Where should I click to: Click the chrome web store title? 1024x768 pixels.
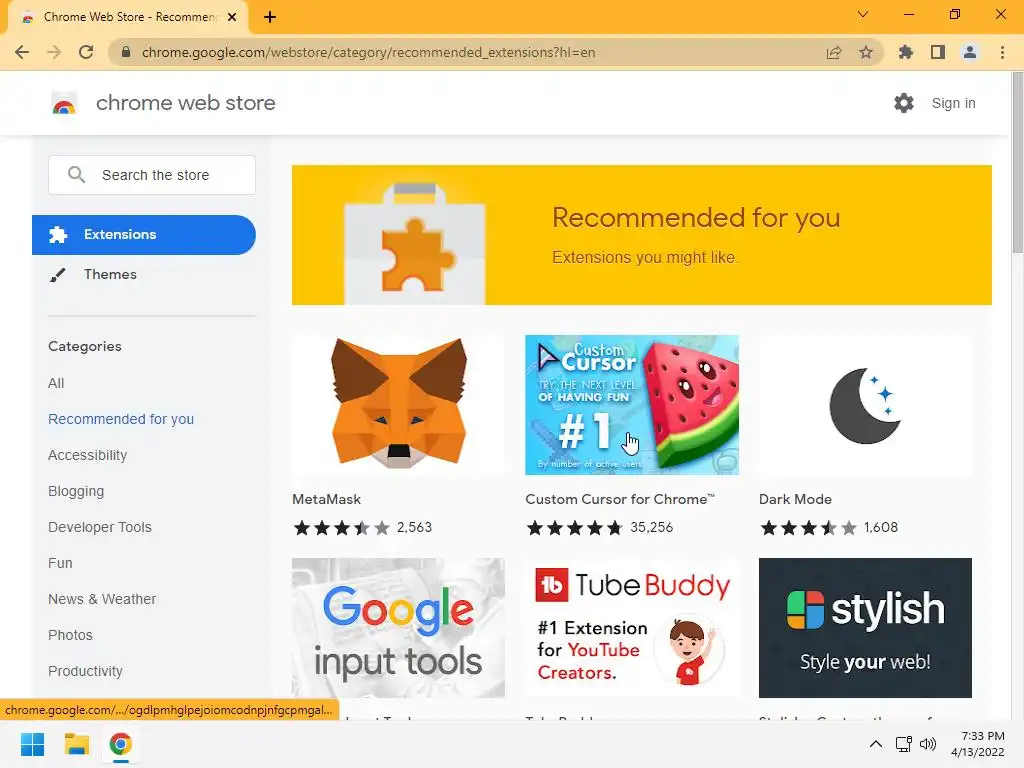[x=185, y=103]
